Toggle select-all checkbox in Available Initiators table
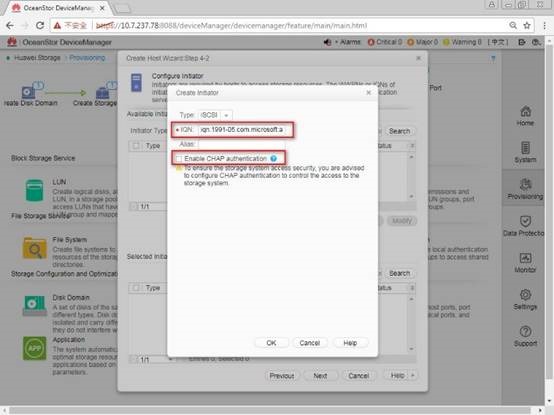 point(136,146)
